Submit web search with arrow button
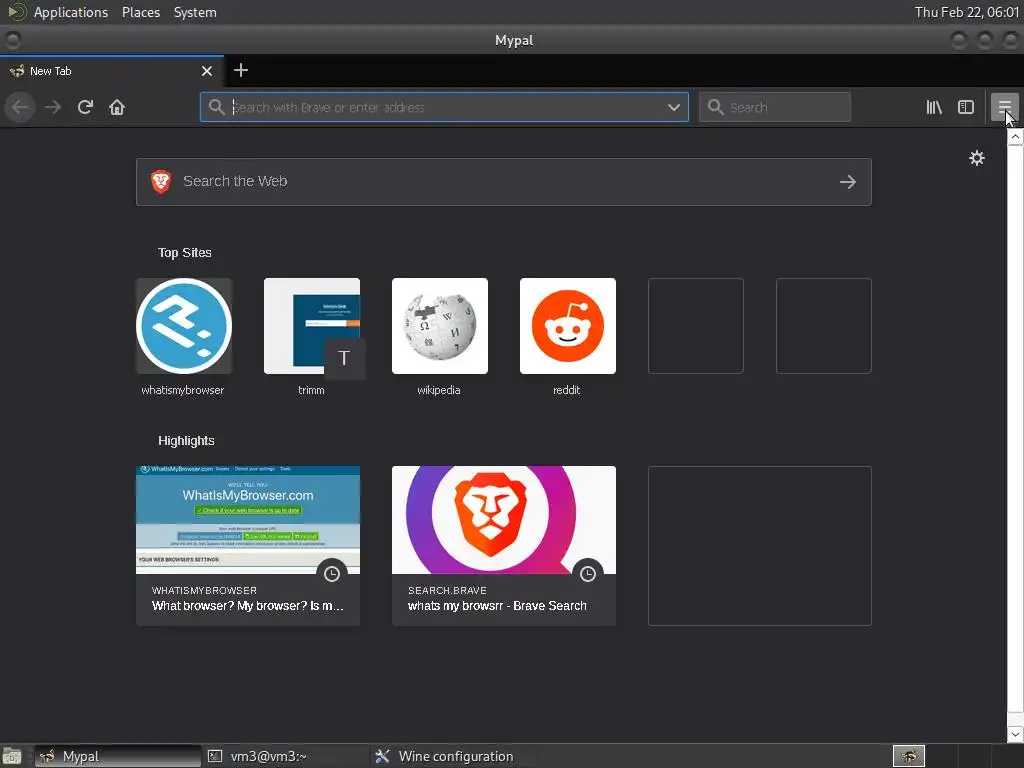Viewport: 1024px width, 768px height. tap(848, 182)
